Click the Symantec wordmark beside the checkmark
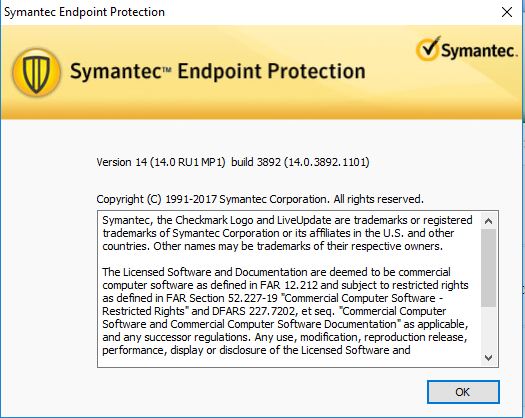 coord(479,51)
